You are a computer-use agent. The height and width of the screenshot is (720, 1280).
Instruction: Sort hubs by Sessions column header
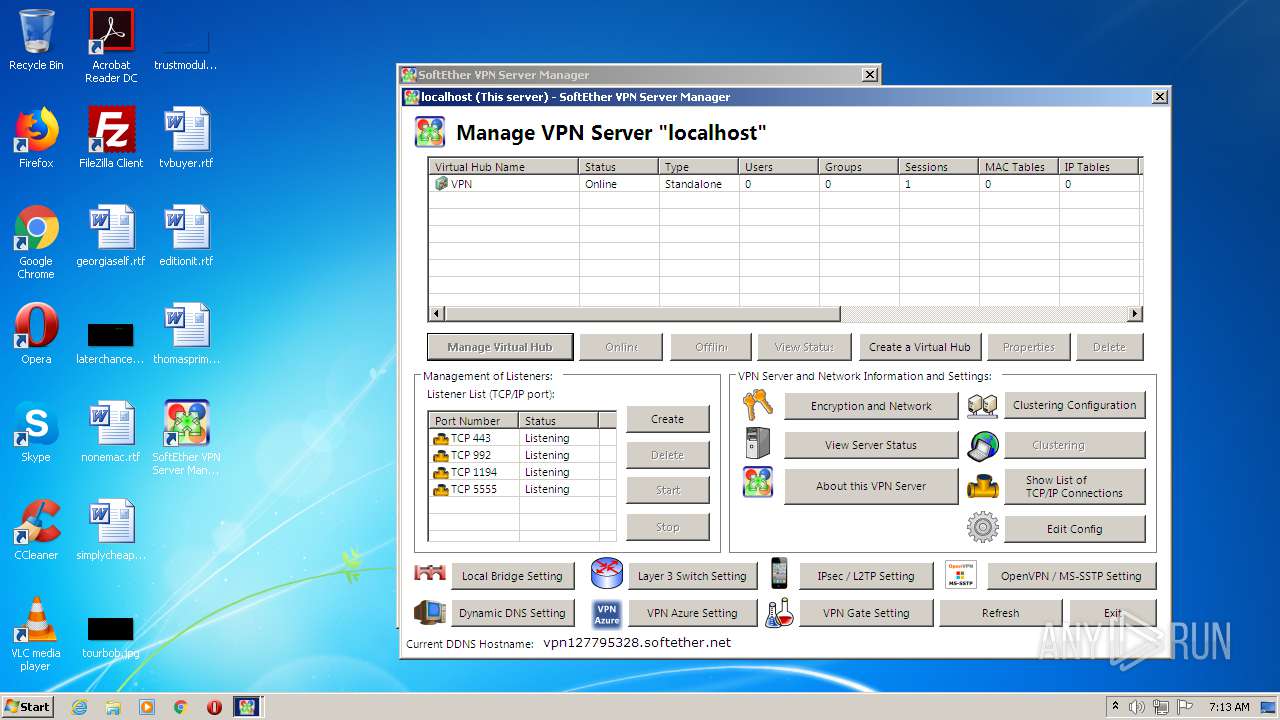pos(939,167)
